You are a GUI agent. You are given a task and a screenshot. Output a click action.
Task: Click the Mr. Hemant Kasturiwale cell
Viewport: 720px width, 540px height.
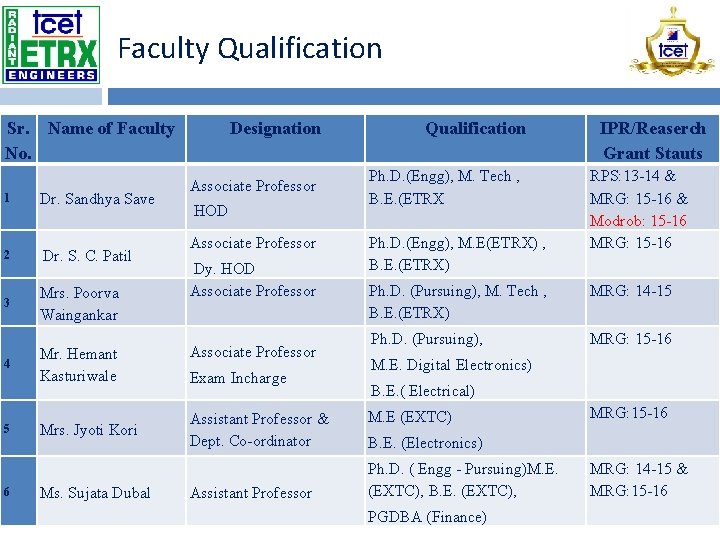pos(79,365)
